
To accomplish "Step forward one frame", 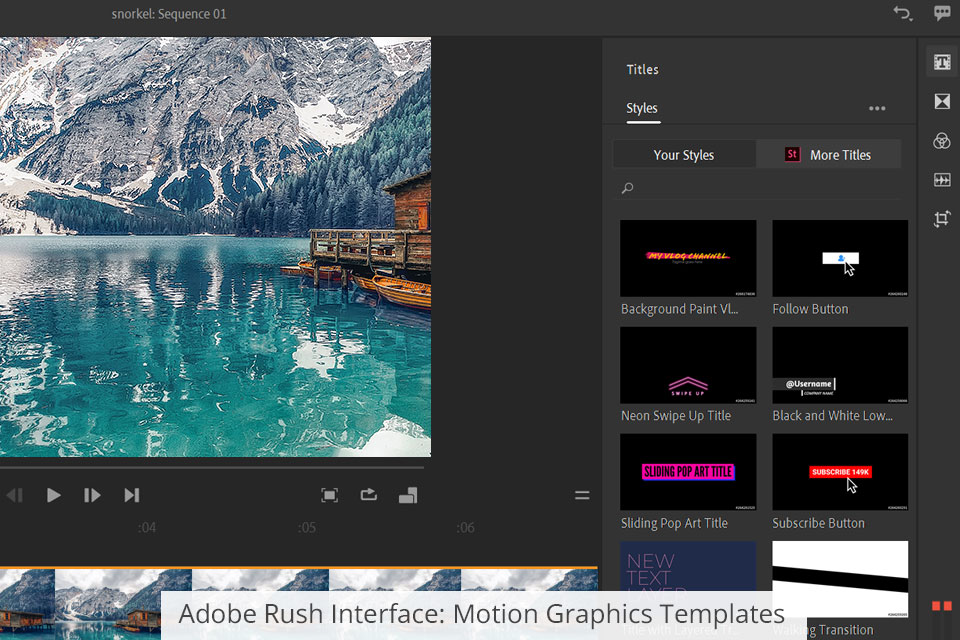I will pyautogui.click(x=92, y=495).
